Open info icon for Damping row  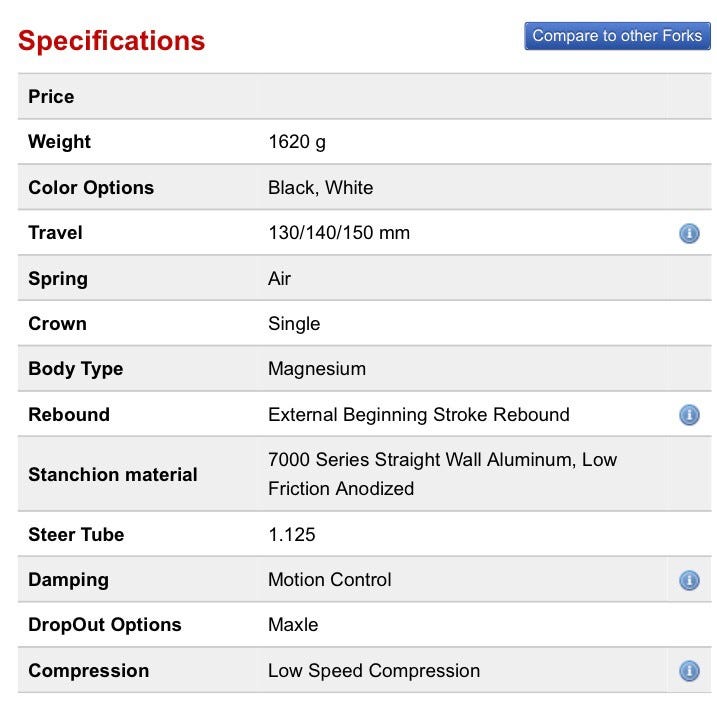(689, 580)
